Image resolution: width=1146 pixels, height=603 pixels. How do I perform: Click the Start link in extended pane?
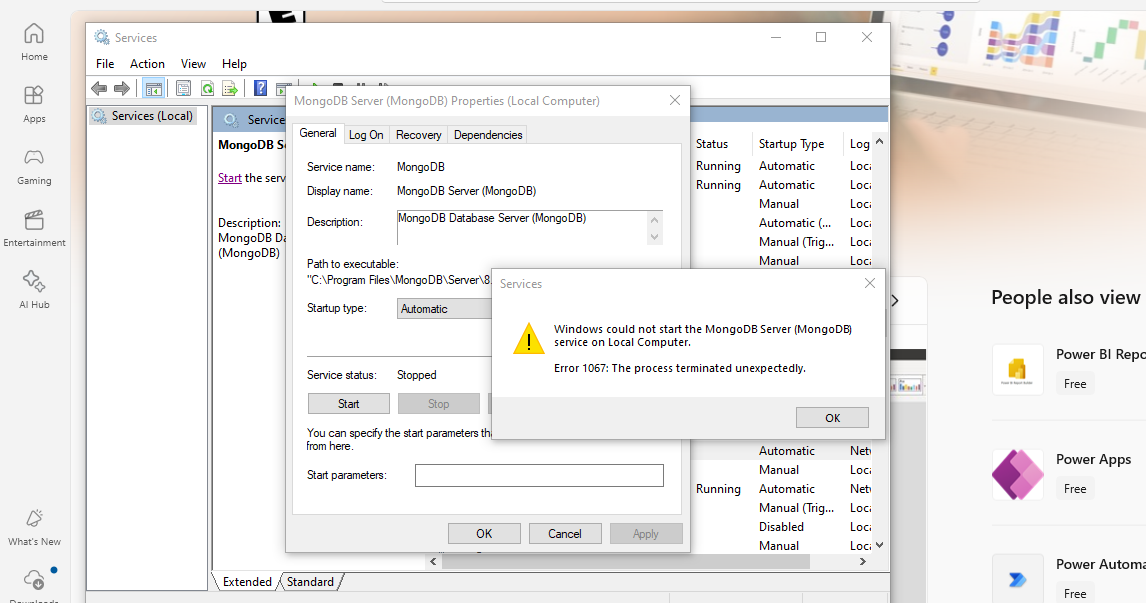point(229,178)
